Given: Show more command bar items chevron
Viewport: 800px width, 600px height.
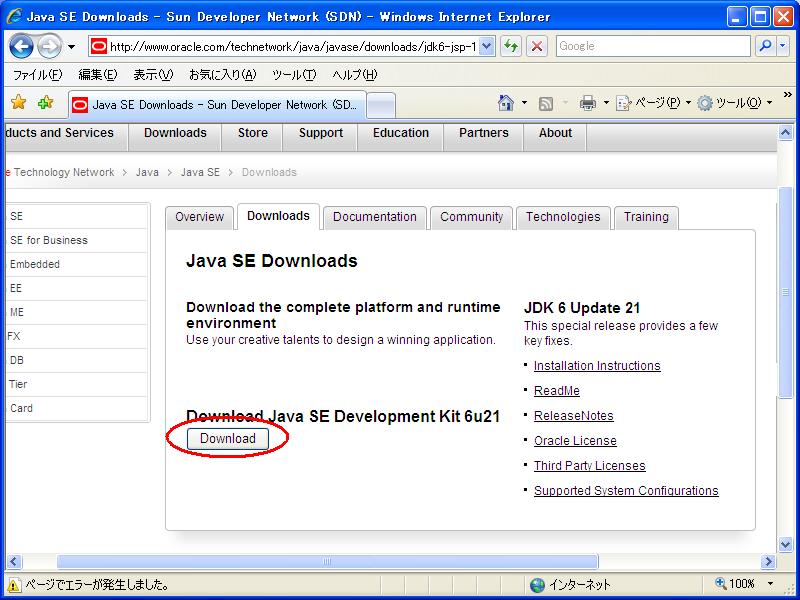Looking at the screenshot, I should (787, 95).
